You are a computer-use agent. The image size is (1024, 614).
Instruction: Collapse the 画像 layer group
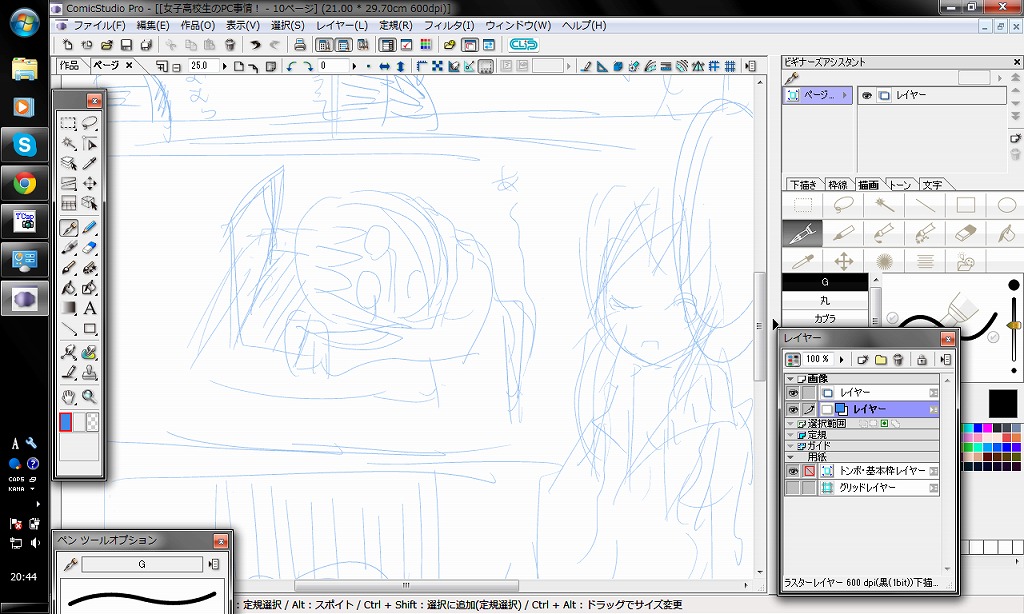click(791, 379)
